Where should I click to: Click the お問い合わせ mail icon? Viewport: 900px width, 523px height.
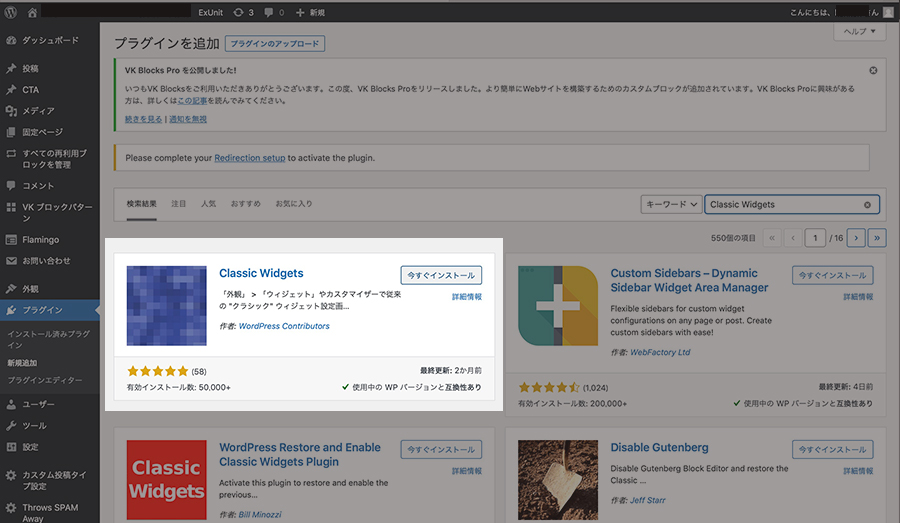[x=11, y=261]
